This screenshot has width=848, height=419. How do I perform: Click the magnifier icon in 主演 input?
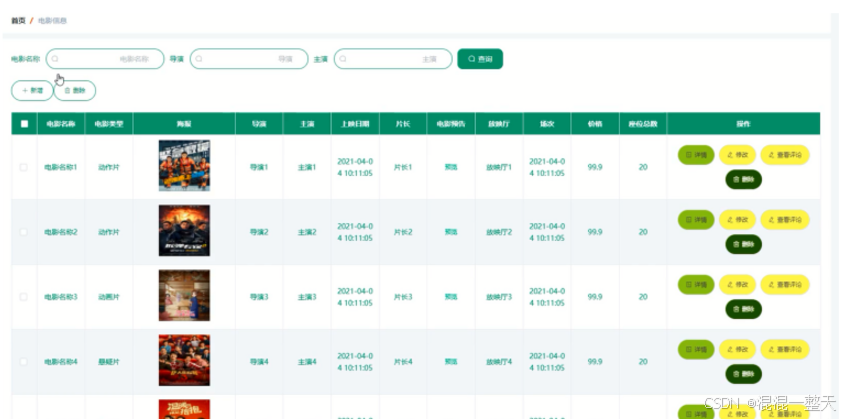click(x=343, y=59)
